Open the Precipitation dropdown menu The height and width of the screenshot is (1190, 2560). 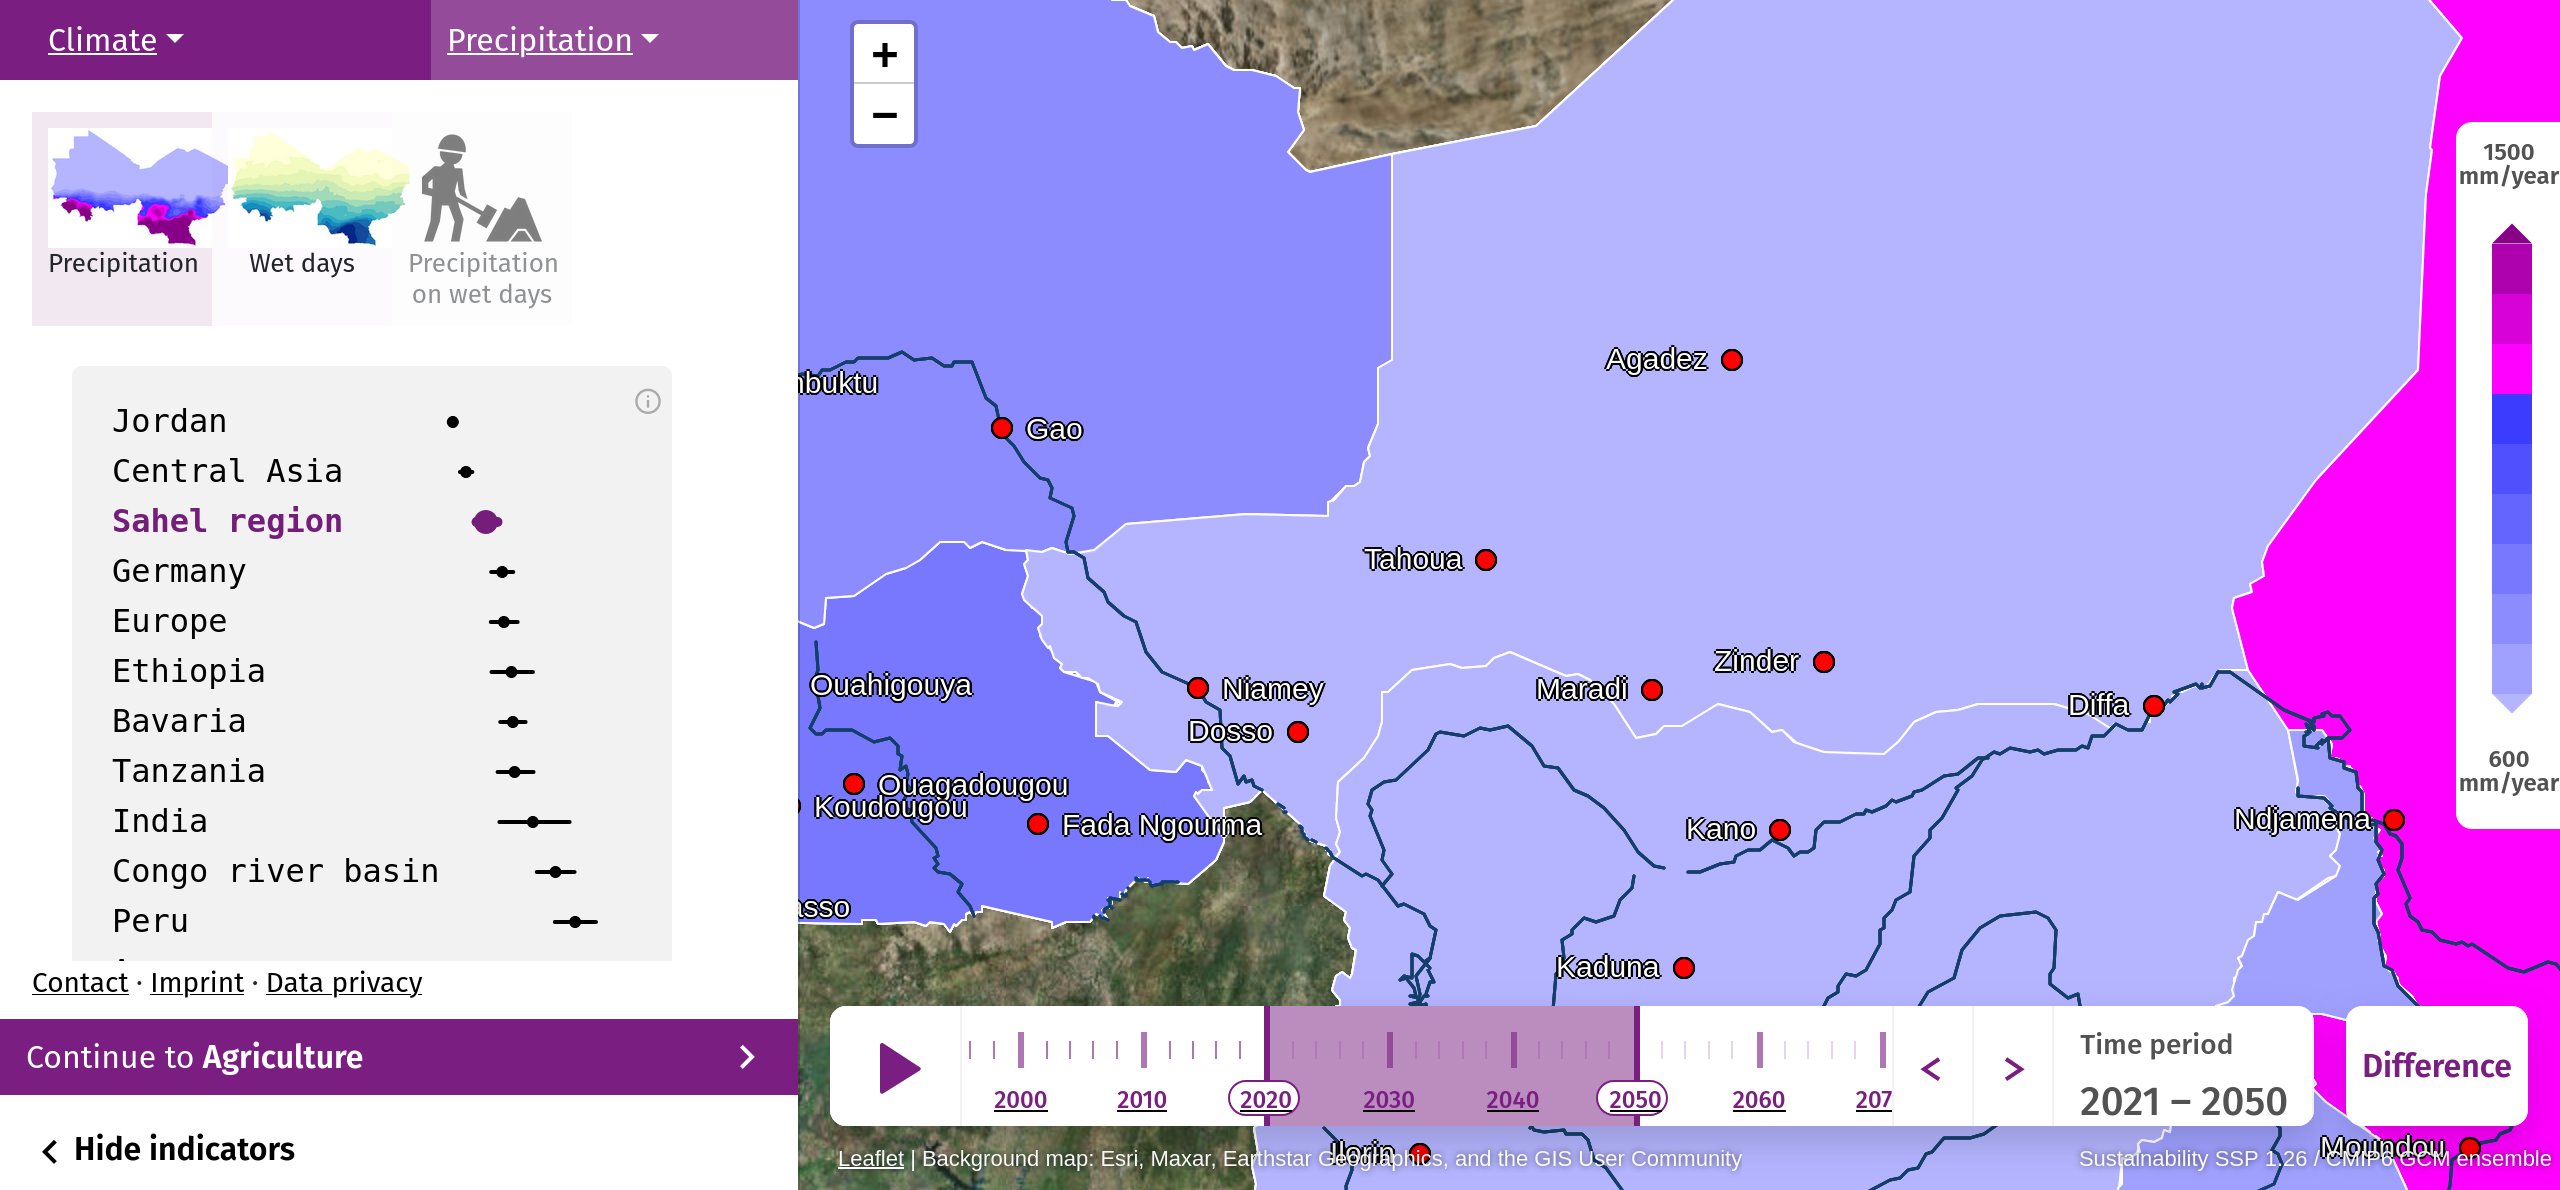[x=552, y=40]
